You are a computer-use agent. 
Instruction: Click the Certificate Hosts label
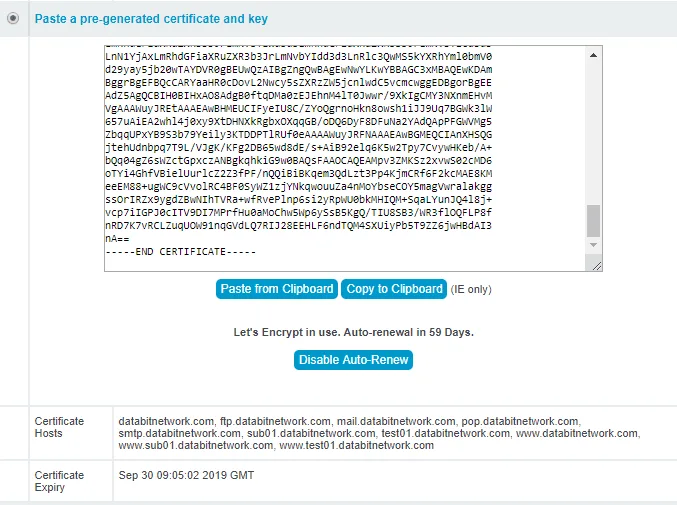[x=60, y=427]
